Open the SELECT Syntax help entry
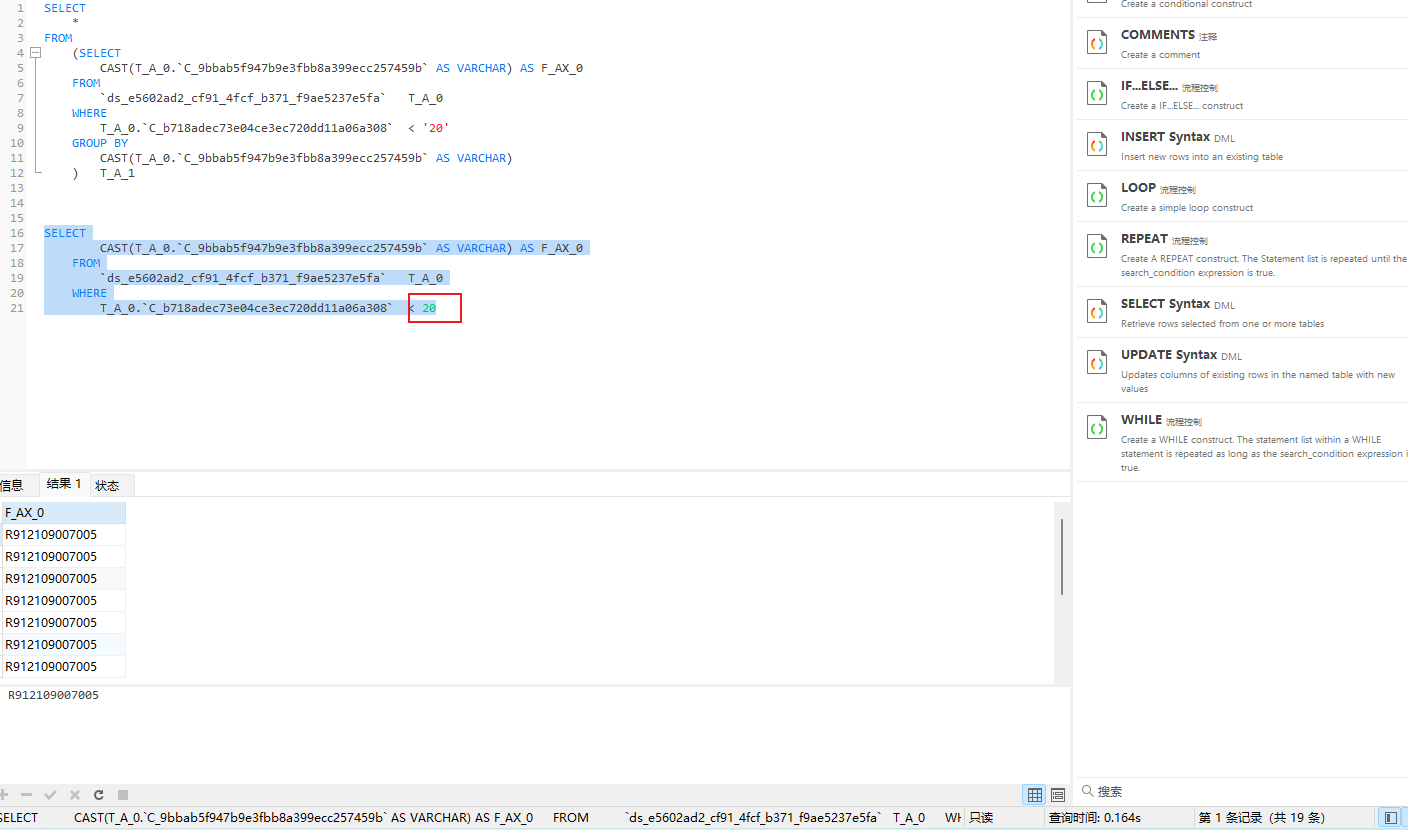 click(x=1096, y=310)
